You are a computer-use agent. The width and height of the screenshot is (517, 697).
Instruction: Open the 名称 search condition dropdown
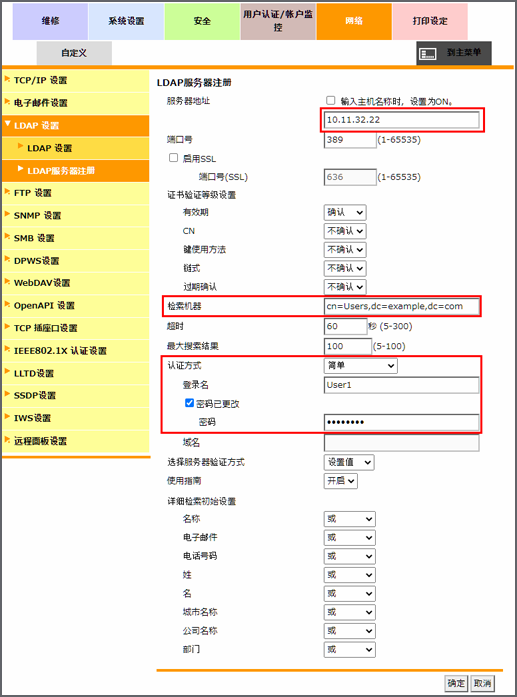click(x=350, y=519)
